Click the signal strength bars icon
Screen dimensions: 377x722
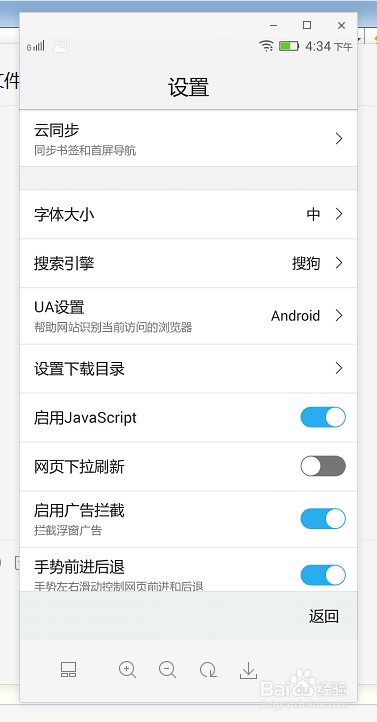point(36,46)
